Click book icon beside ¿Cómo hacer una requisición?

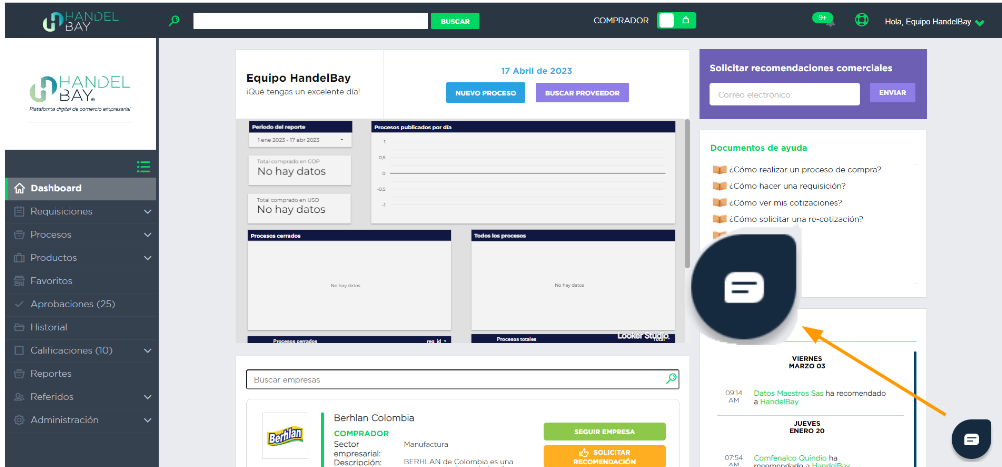point(719,186)
